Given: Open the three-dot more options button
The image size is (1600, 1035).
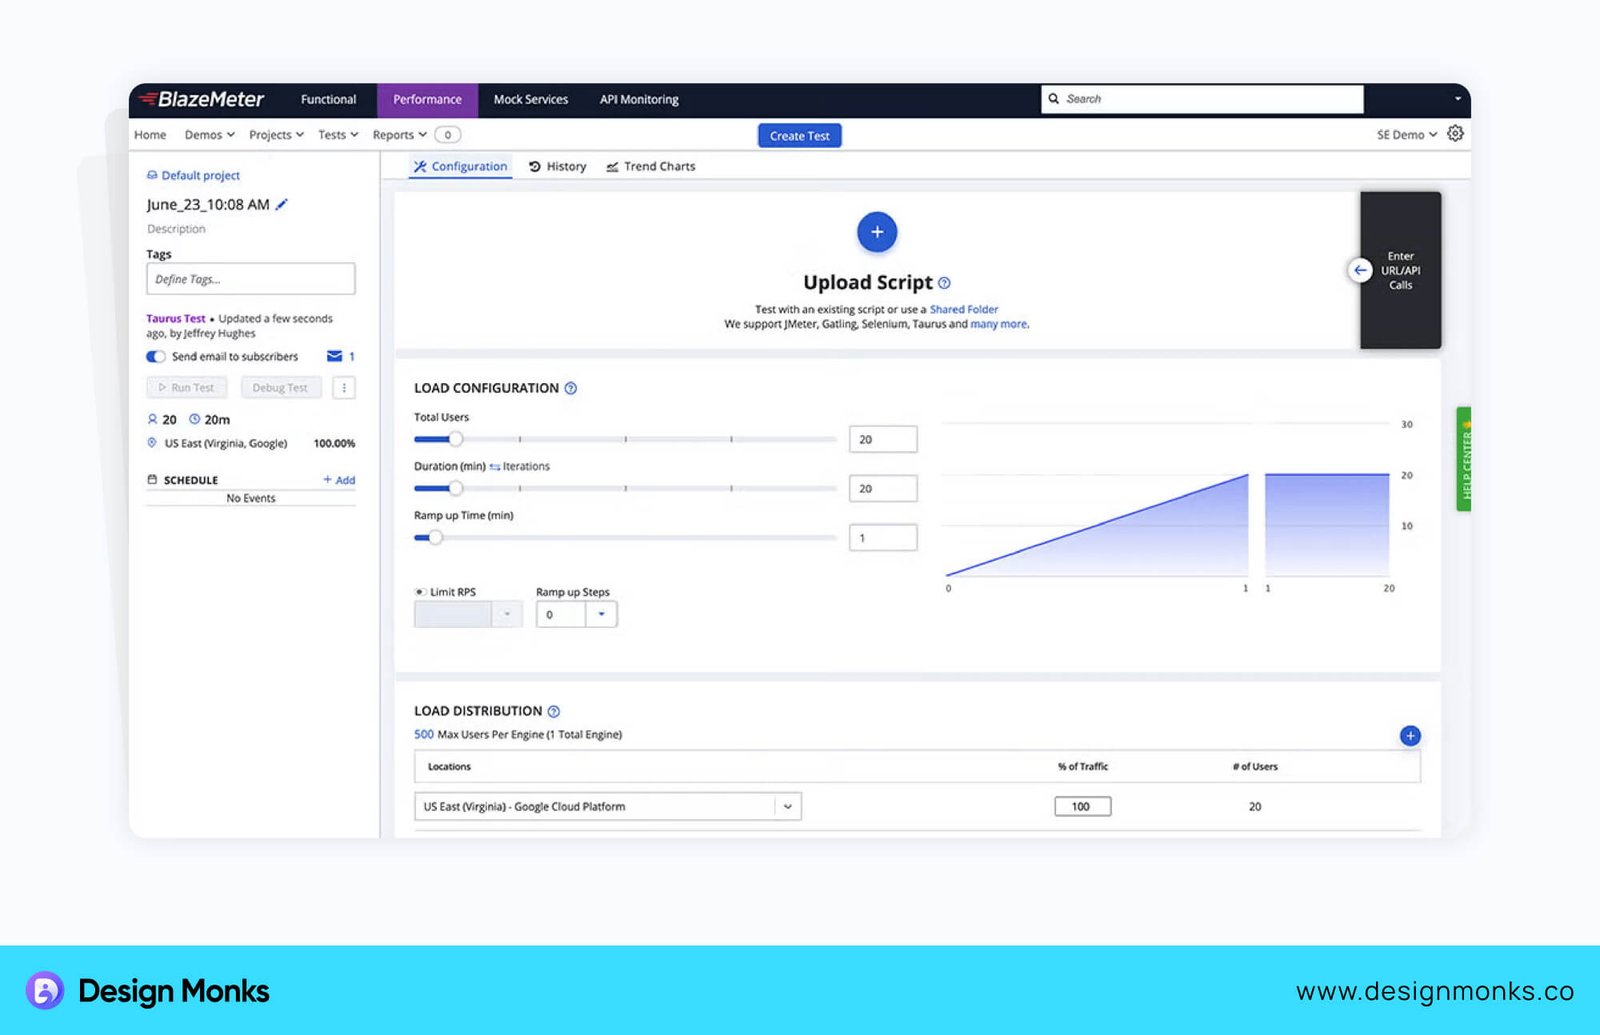Looking at the screenshot, I should tap(344, 387).
